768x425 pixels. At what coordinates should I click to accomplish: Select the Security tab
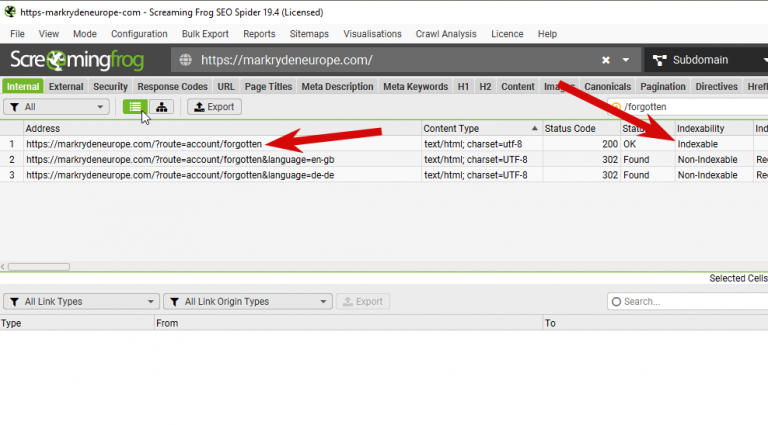pyautogui.click(x=110, y=87)
